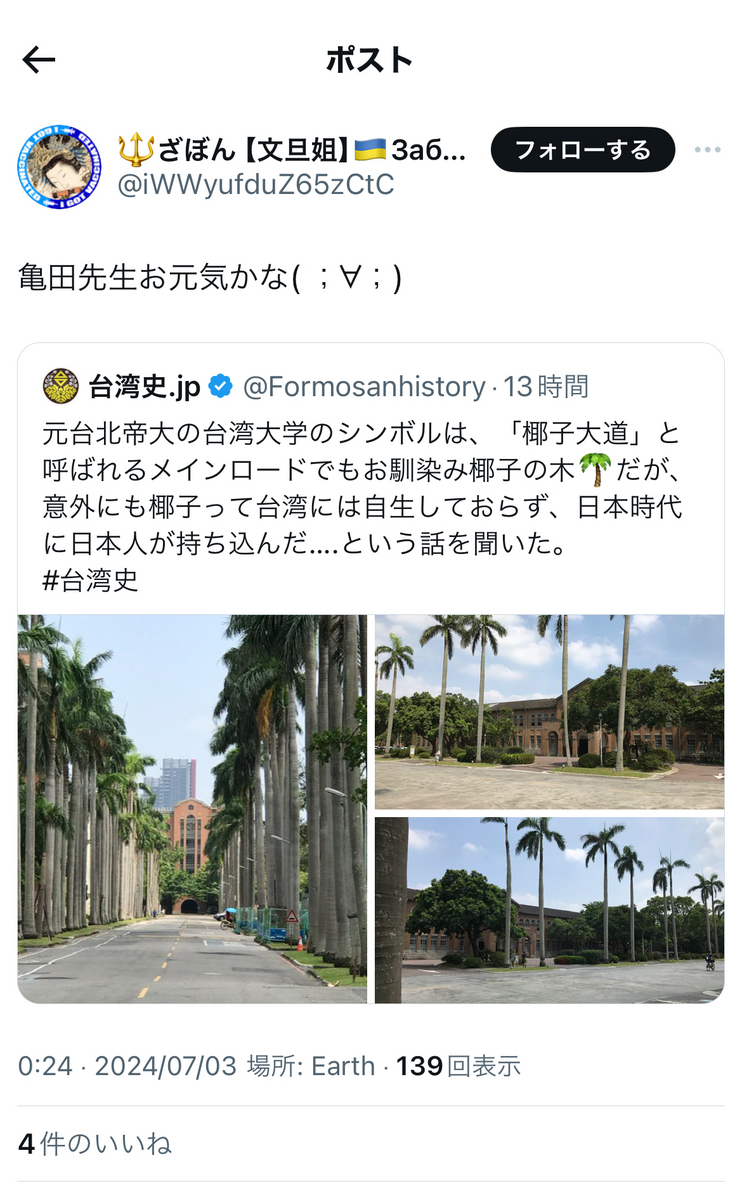Open @iWWyufduZ65zCtC handle link
Viewport: 742px width, 1200px height.
pyautogui.click(x=256, y=185)
